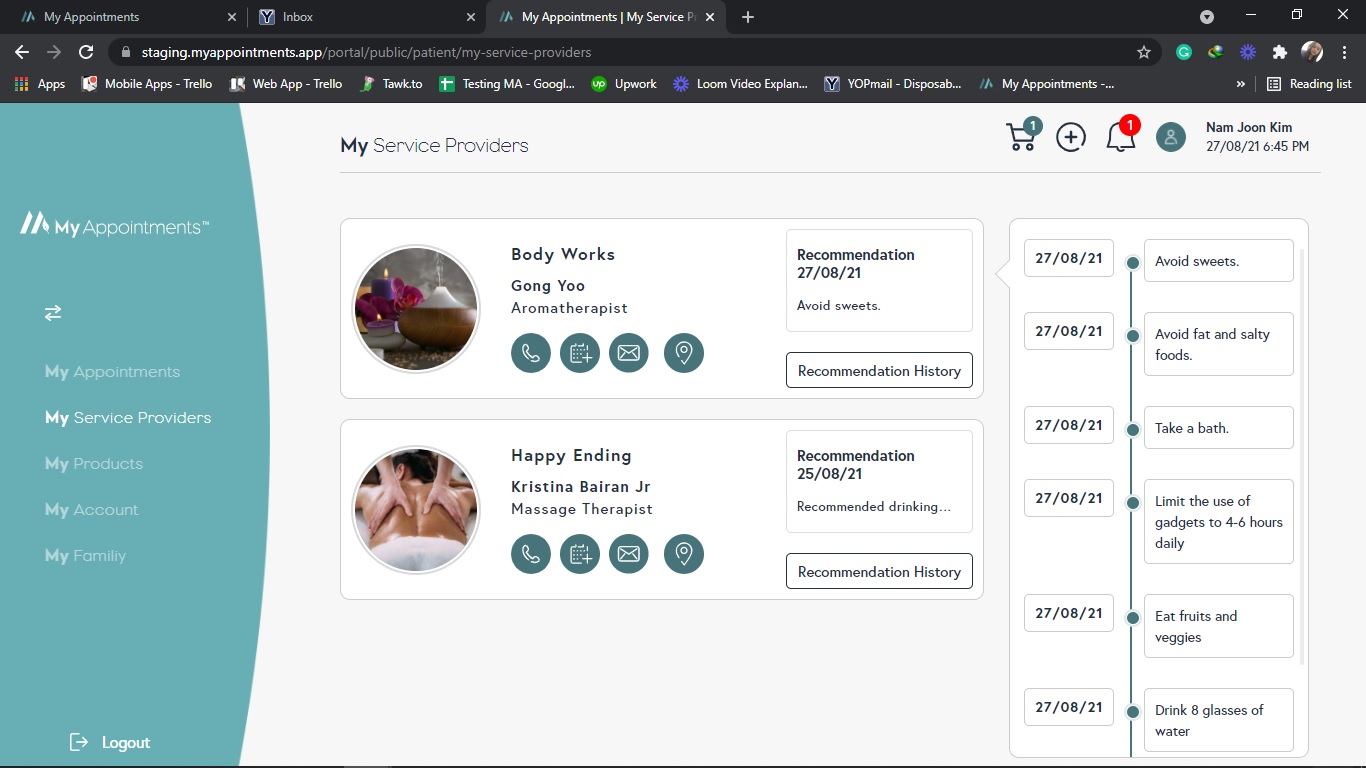Toggle sidebar with the swap arrows icon
The height and width of the screenshot is (768, 1366).
click(53, 313)
